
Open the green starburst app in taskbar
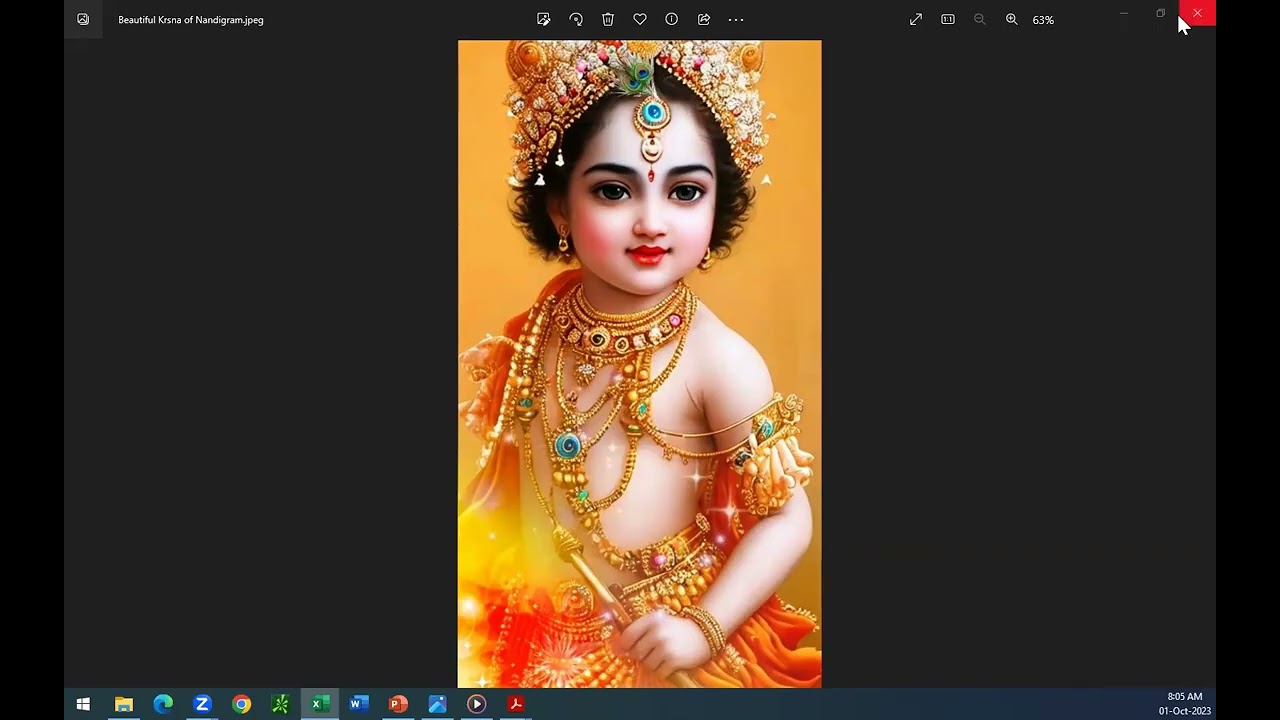pos(281,704)
